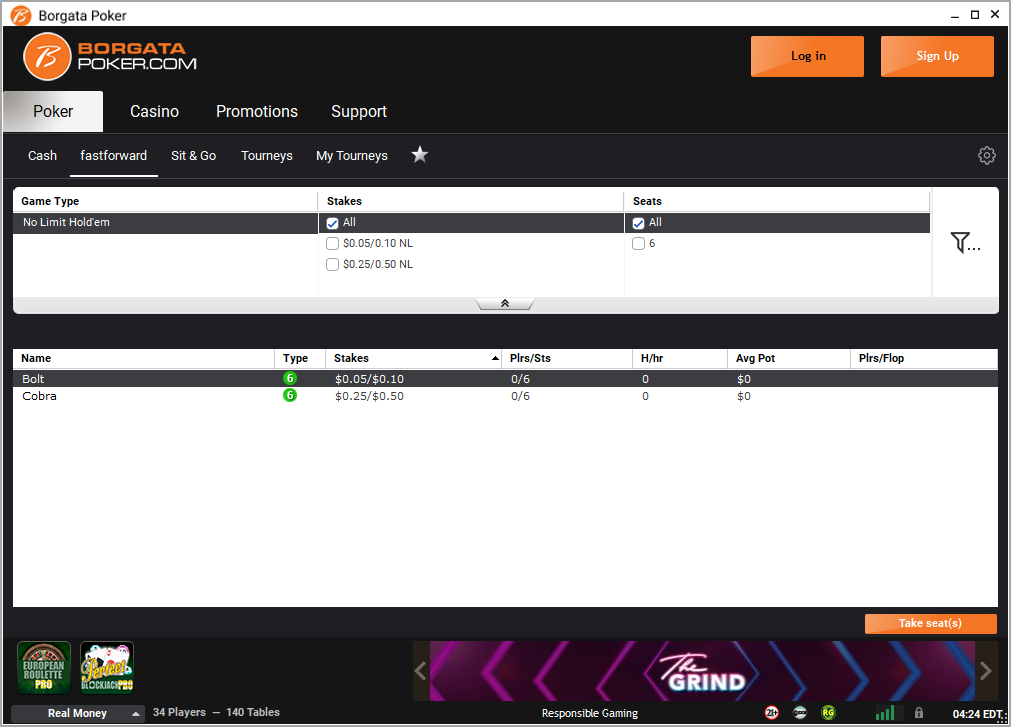Sort tables by Type column

click(x=300, y=358)
